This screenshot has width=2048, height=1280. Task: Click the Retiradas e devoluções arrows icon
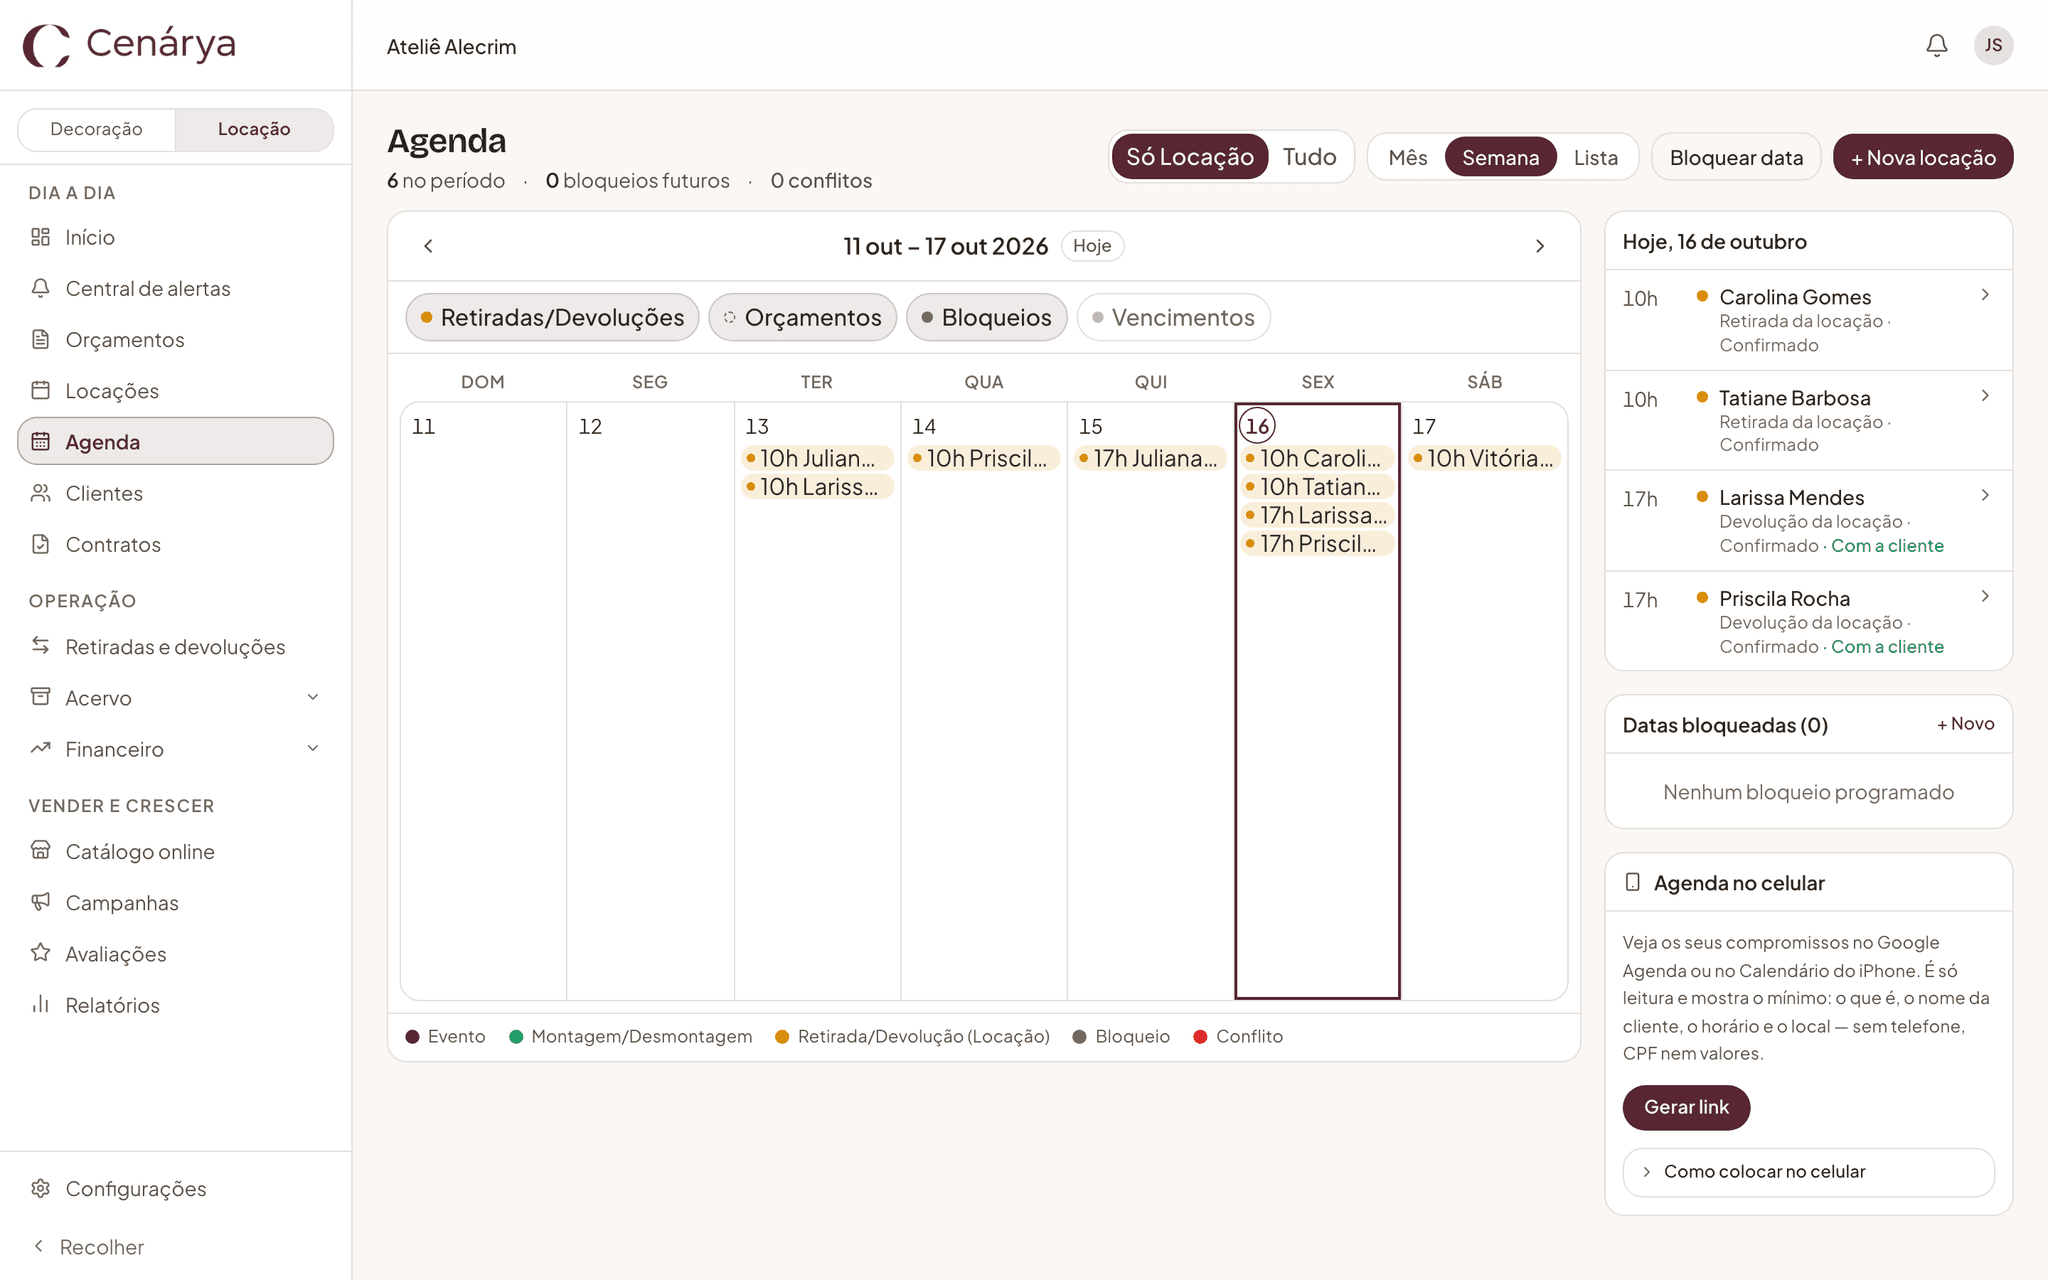pos(40,646)
